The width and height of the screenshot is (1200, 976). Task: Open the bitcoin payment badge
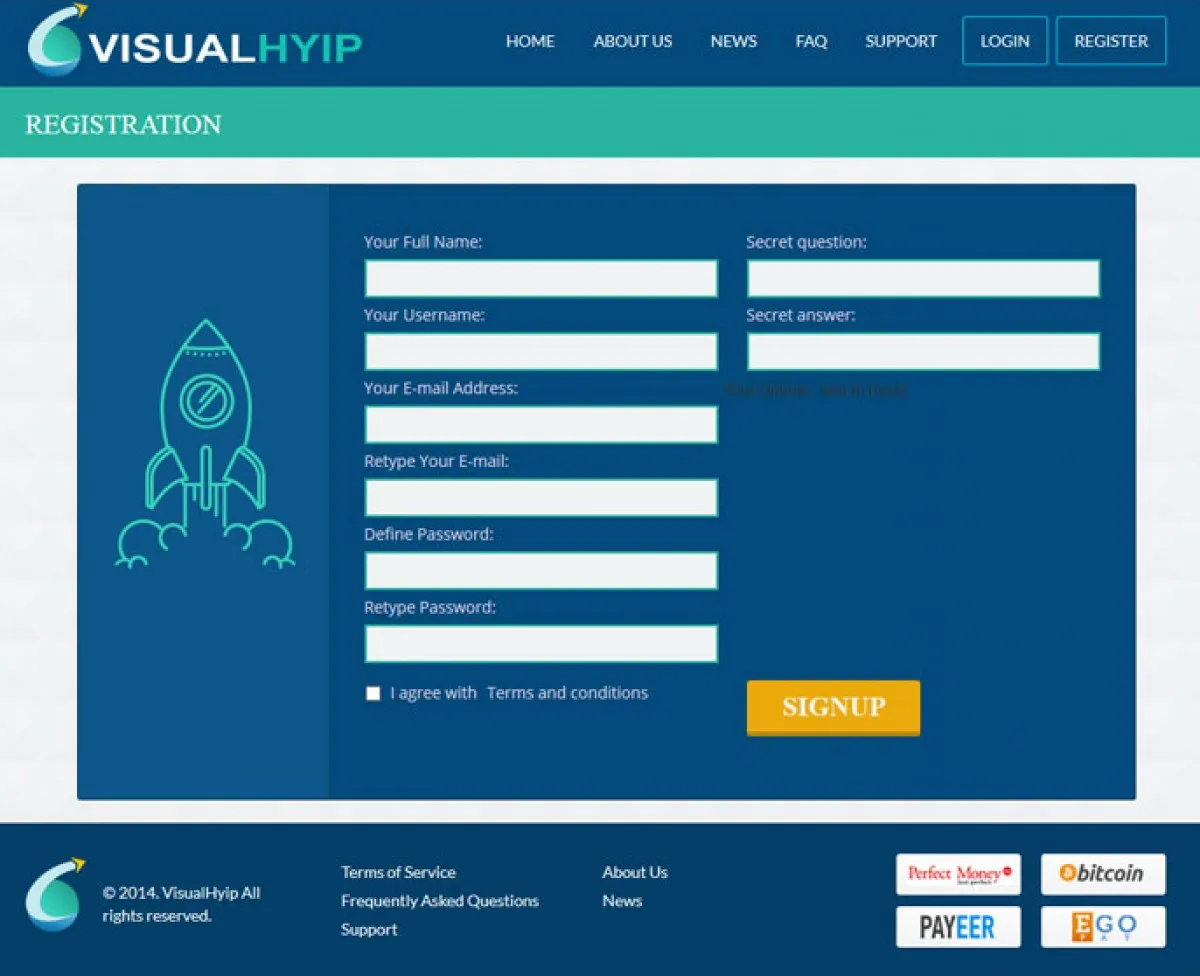tap(1103, 874)
